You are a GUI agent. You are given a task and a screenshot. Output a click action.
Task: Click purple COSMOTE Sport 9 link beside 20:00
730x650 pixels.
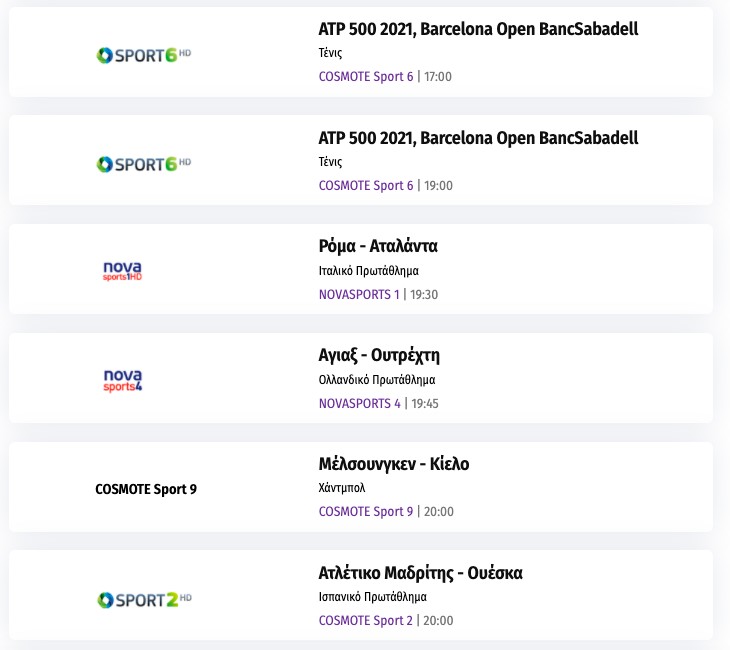365,511
